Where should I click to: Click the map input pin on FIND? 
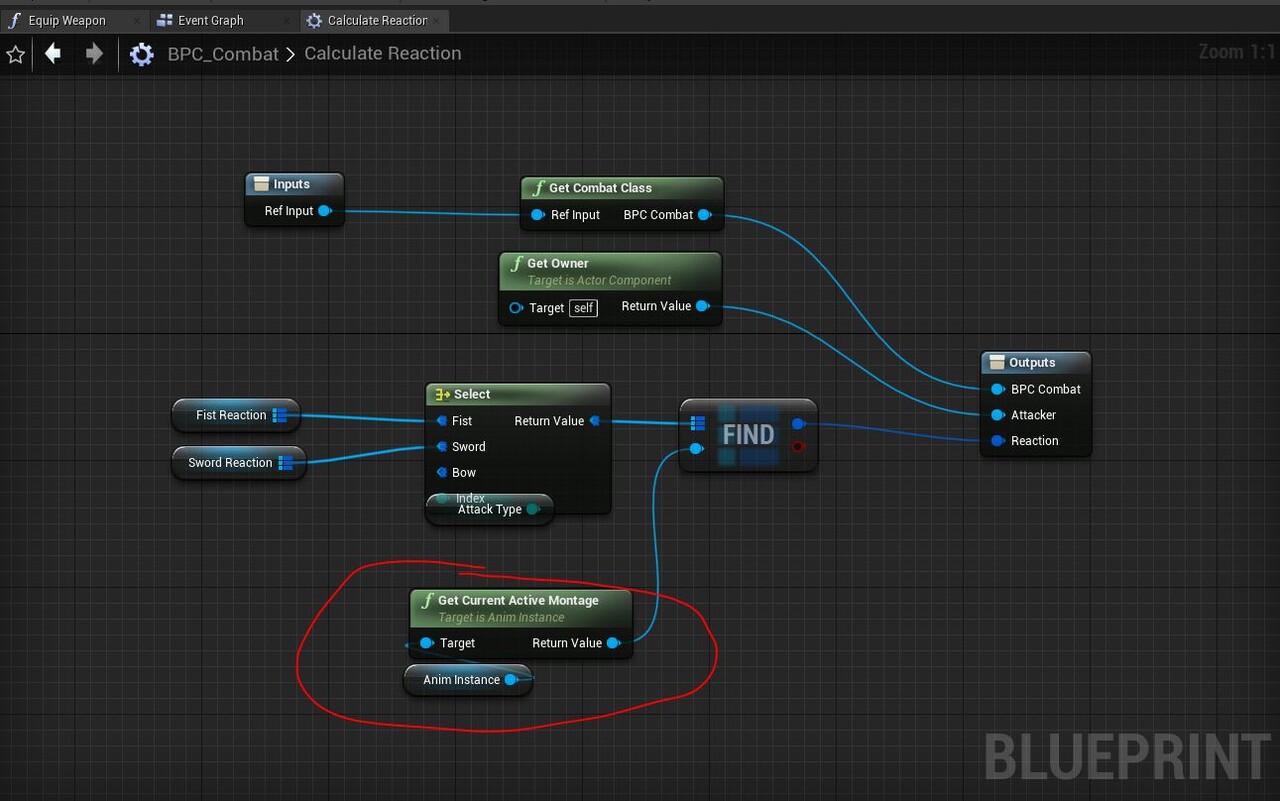pos(698,424)
